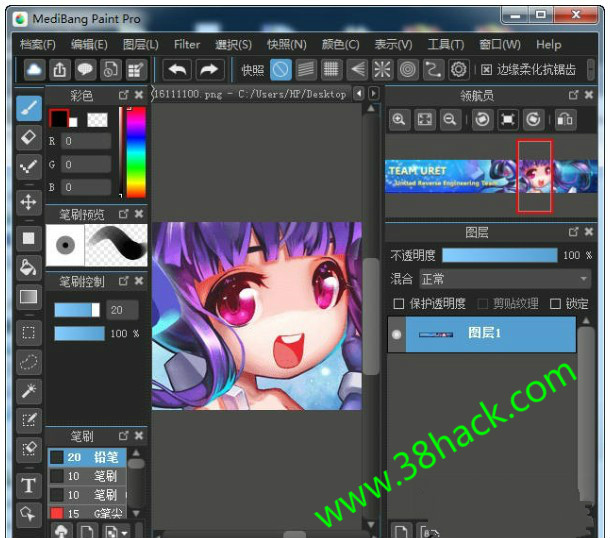Select the Text tool
The image size is (611, 538).
[x=29, y=485]
